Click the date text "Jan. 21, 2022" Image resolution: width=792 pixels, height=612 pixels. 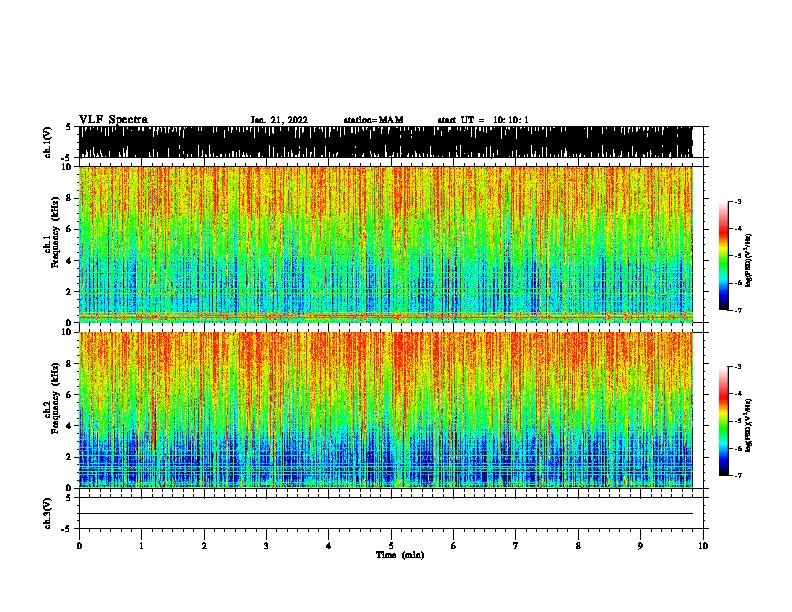point(279,120)
